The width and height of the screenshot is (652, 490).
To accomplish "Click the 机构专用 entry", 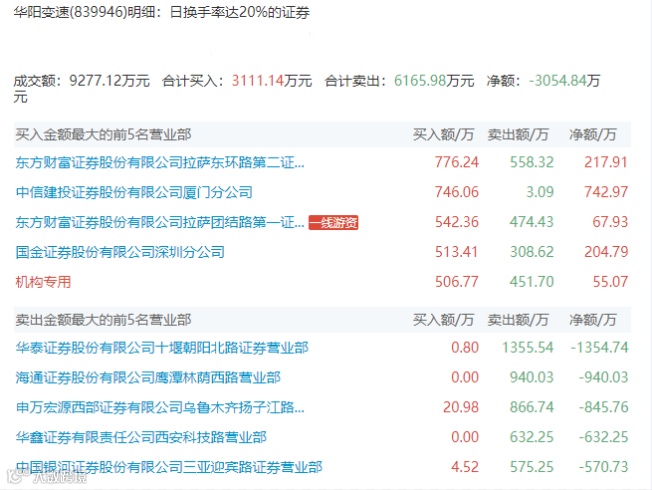I will coord(43,282).
